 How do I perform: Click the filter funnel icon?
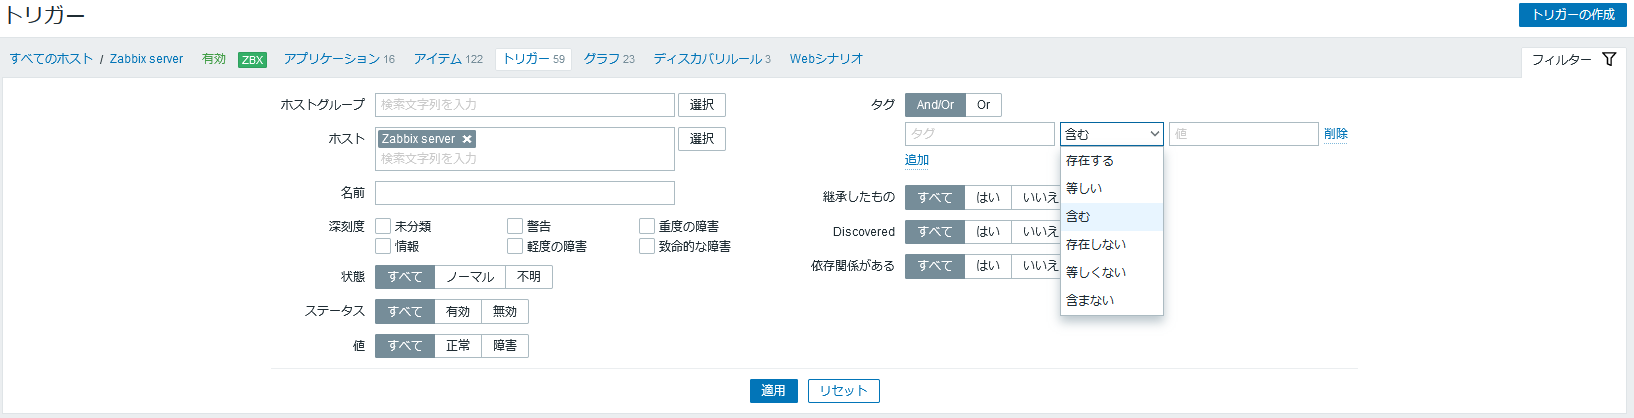click(1608, 59)
